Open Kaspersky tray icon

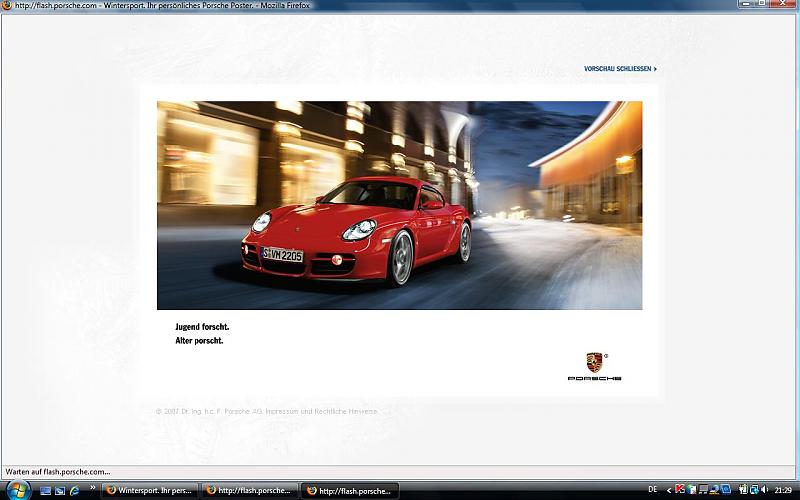click(x=680, y=490)
